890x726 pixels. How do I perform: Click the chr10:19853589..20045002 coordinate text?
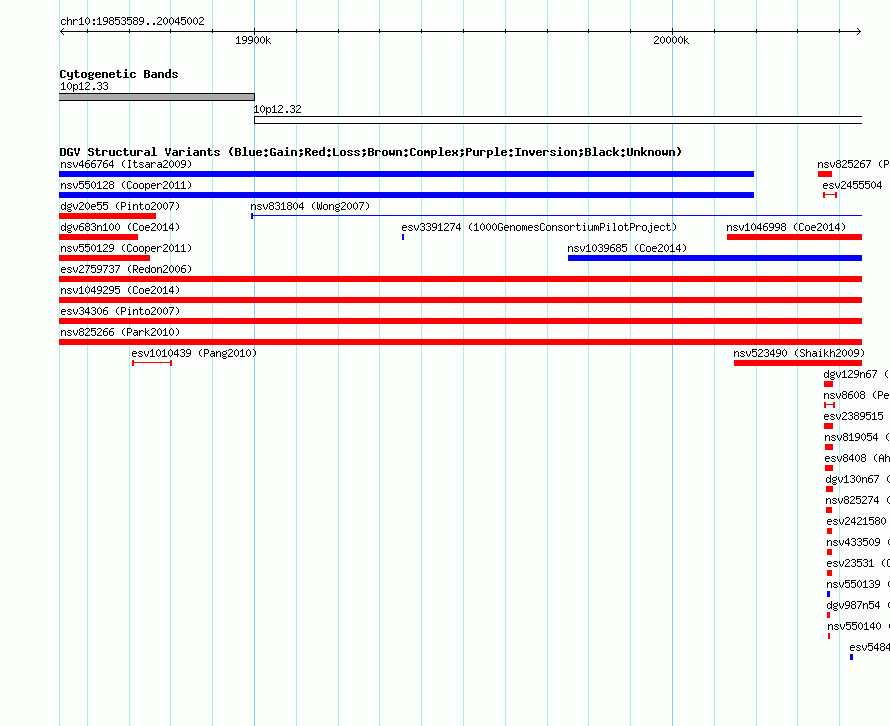tap(132, 22)
